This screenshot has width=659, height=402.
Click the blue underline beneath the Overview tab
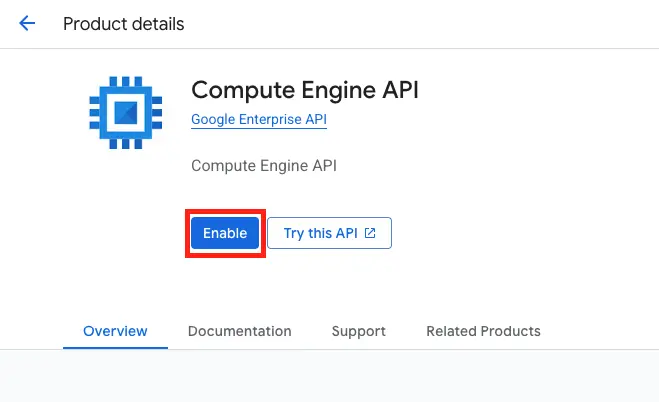pos(115,347)
